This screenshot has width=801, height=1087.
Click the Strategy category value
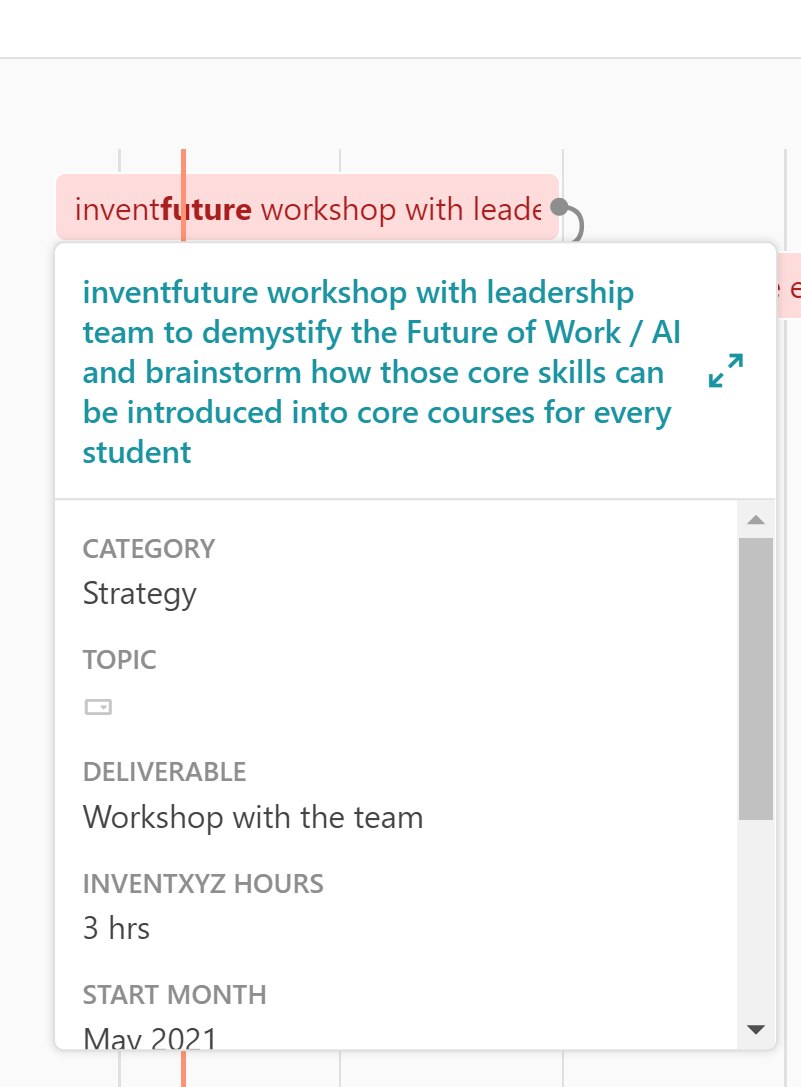click(x=140, y=594)
